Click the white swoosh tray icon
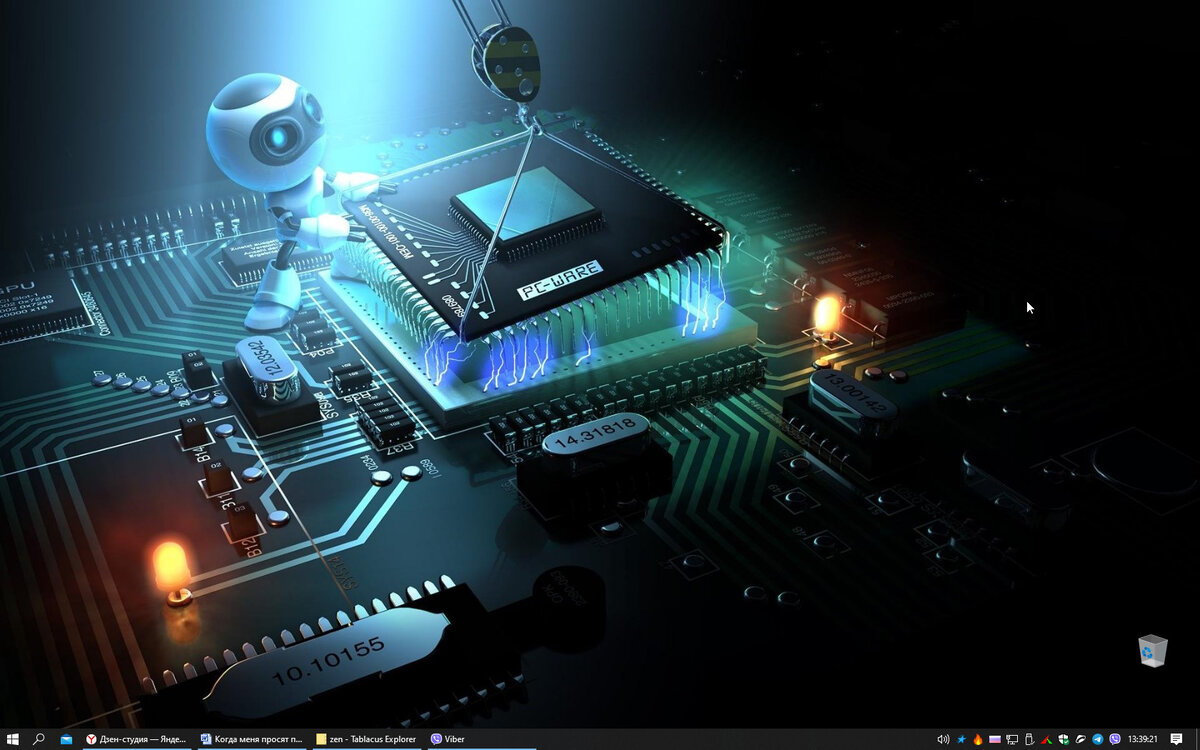Image resolution: width=1200 pixels, height=750 pixels. (1080, 739)
